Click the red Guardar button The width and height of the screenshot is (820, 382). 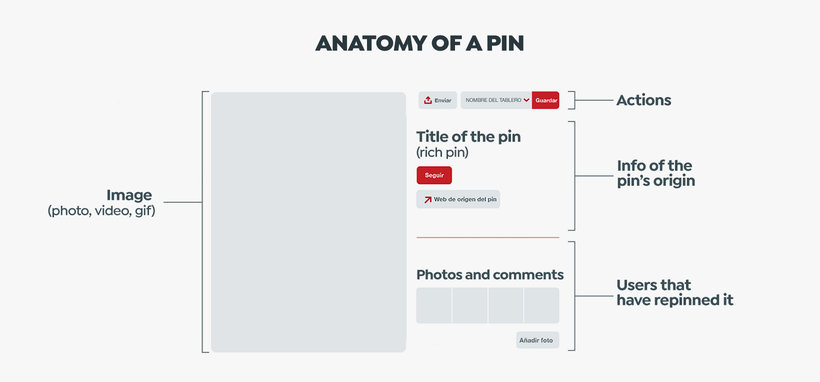click(545, 100)
